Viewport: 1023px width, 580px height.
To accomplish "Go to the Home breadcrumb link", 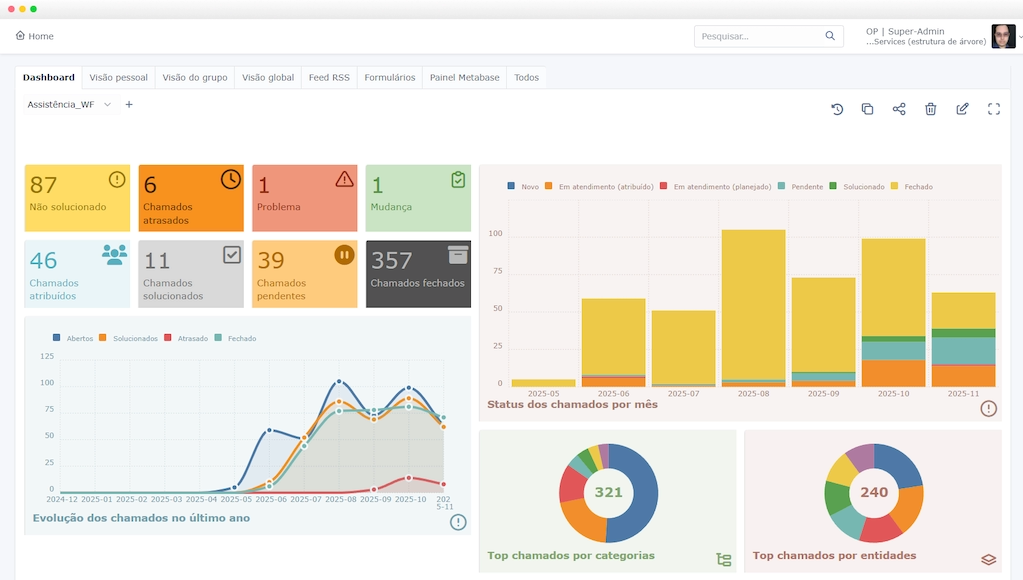I will [35, 36].
